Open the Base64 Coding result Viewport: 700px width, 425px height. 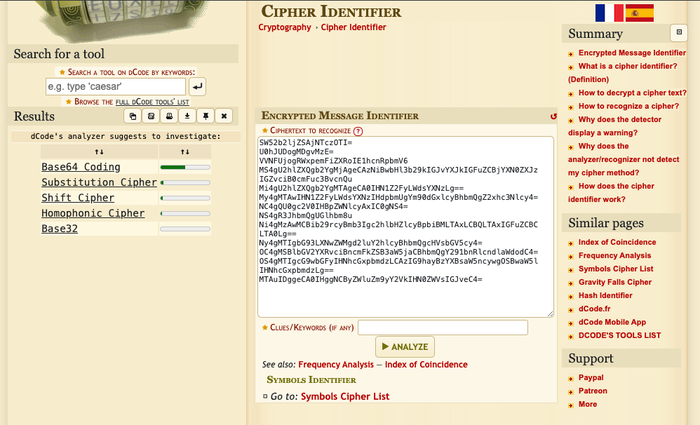point(81,167)
